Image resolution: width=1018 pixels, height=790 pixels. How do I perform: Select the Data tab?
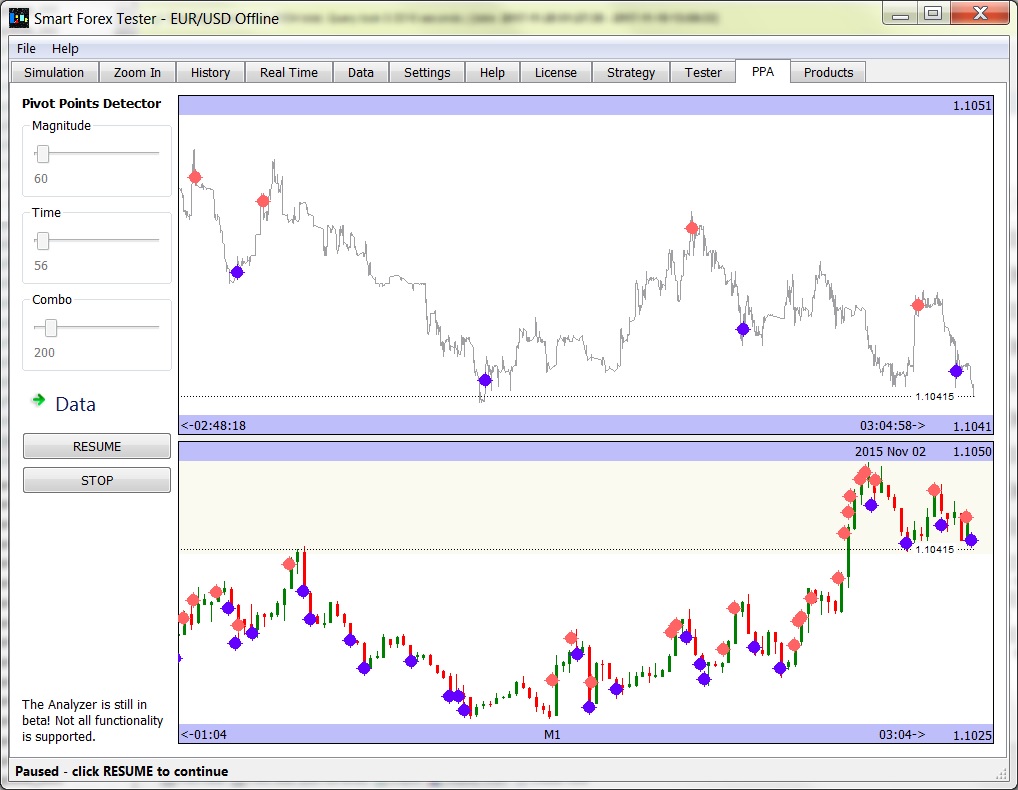360,73
